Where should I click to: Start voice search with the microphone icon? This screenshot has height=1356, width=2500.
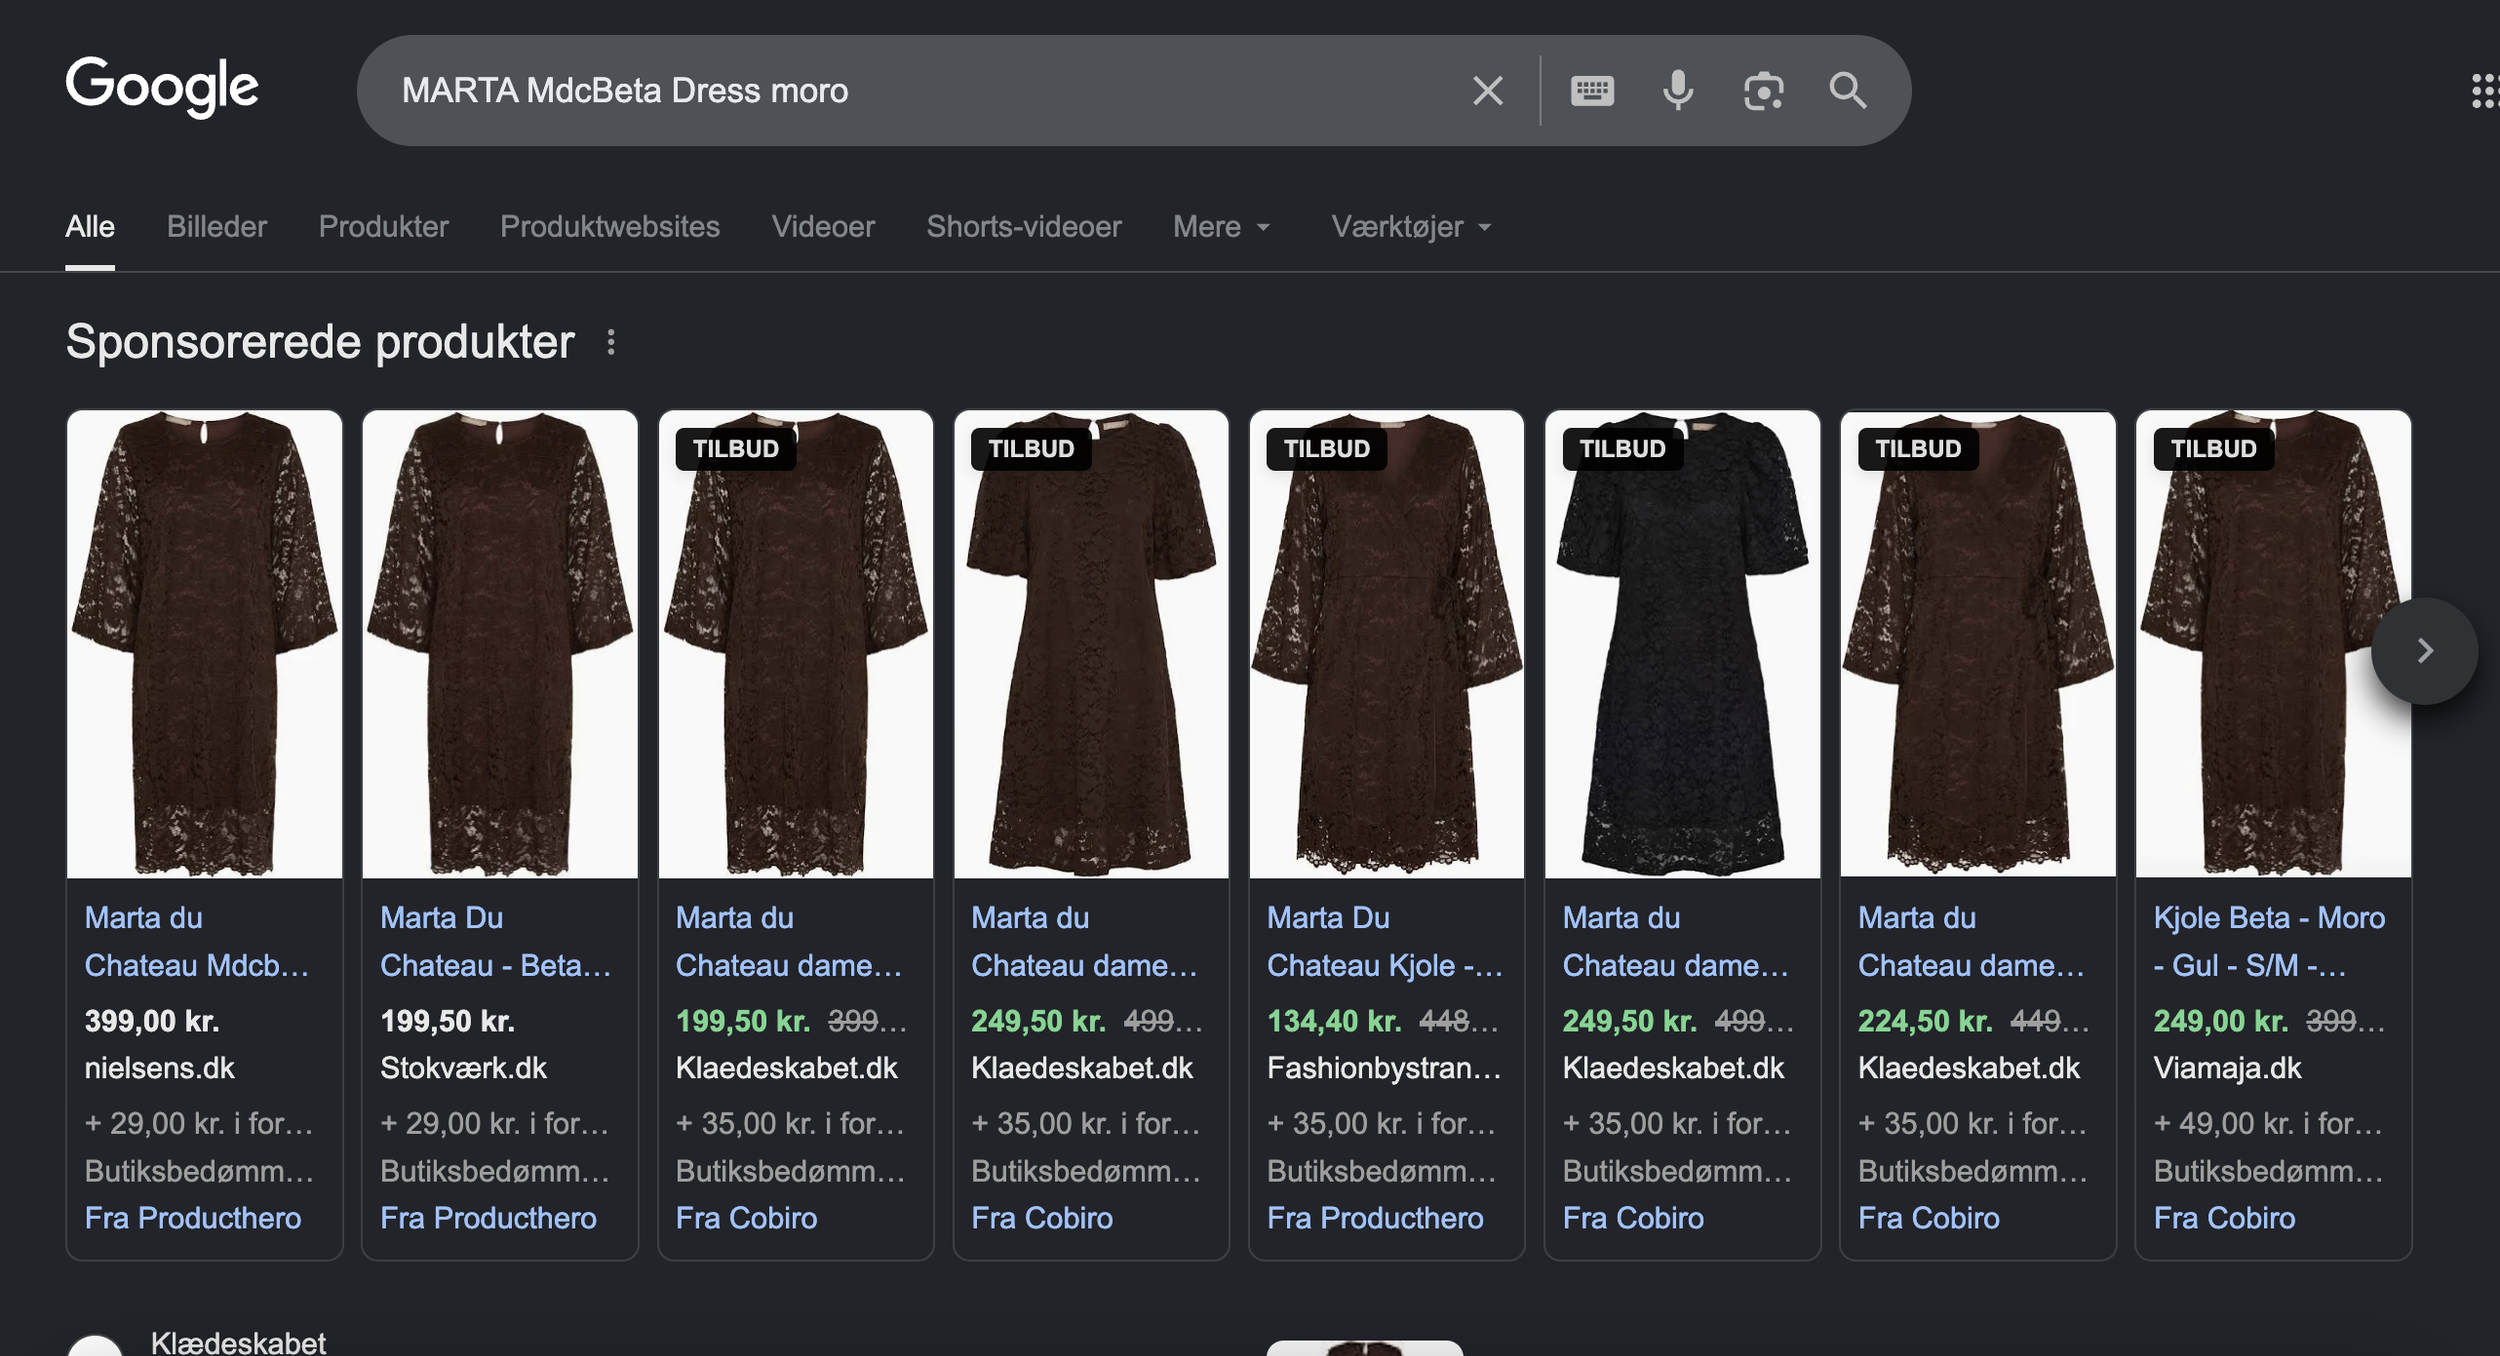1678,91
